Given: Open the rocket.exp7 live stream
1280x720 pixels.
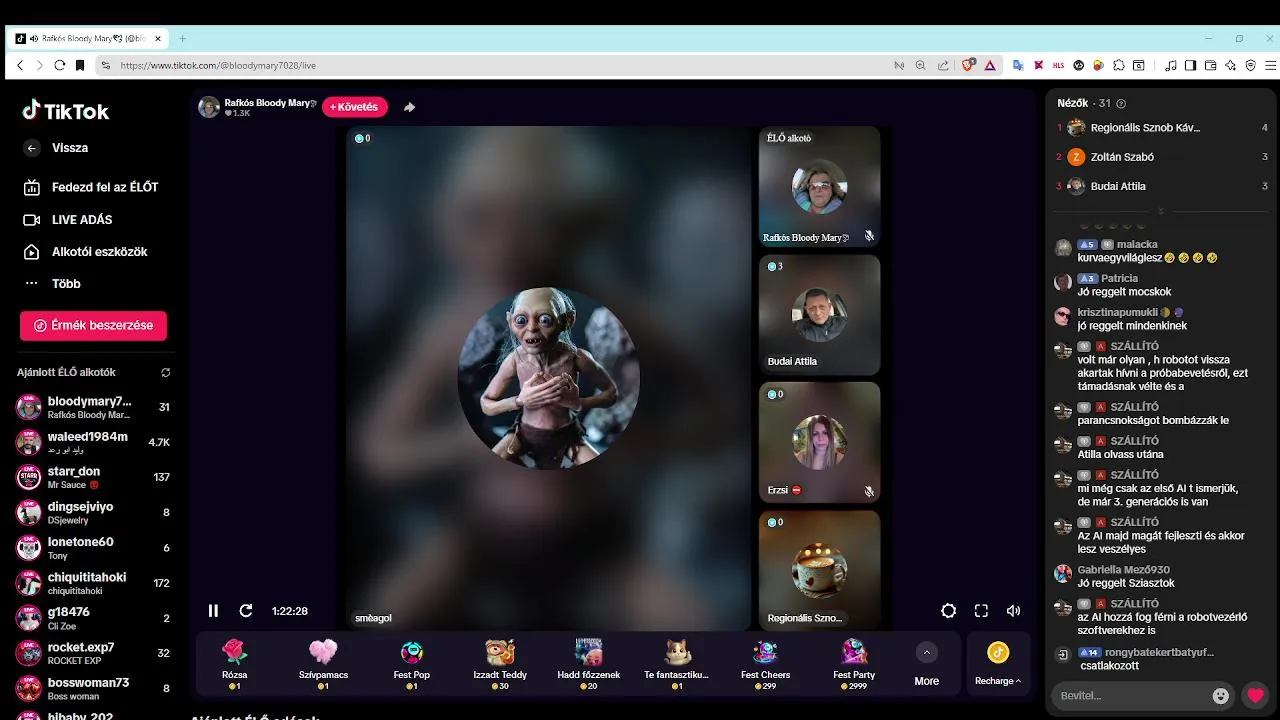Looking at the screenshot, I should [93, 653].
